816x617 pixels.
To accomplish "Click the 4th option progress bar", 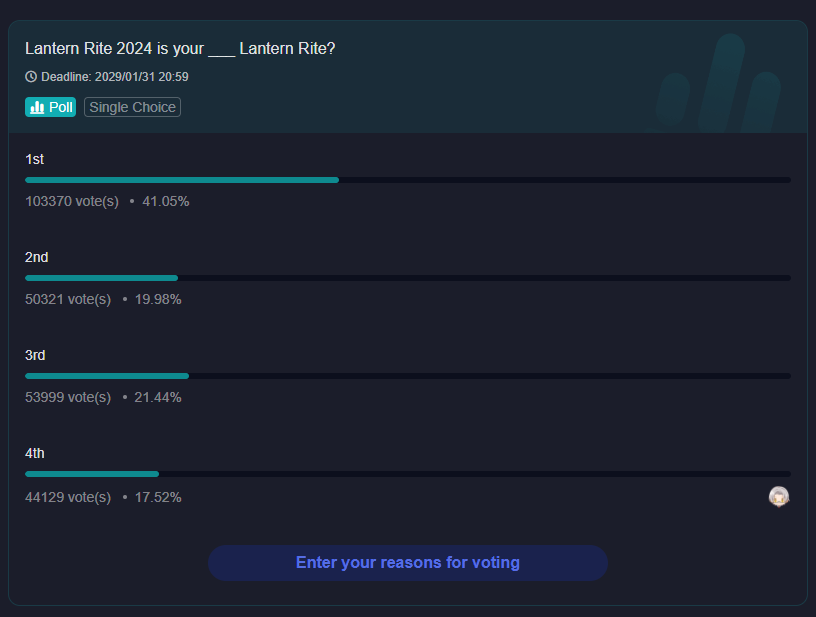I will [407, 474].
